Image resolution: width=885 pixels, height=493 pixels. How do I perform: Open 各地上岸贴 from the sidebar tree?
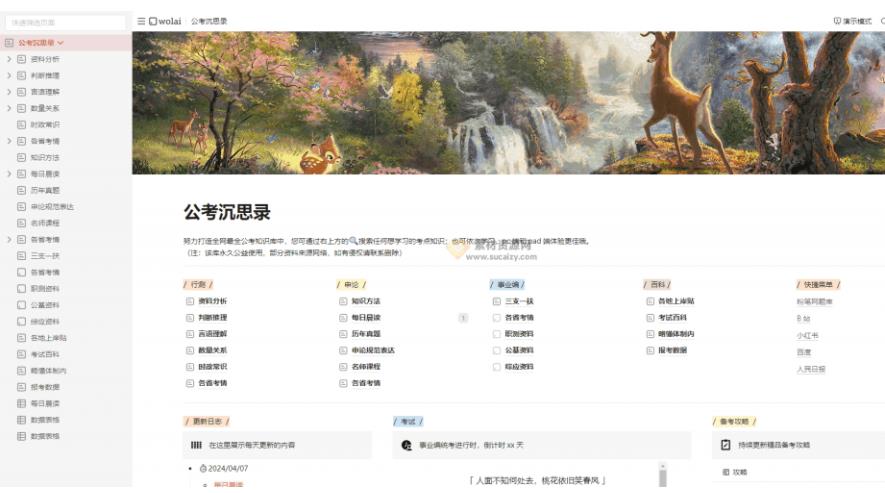pyautogui.click(x=49, y=338)
